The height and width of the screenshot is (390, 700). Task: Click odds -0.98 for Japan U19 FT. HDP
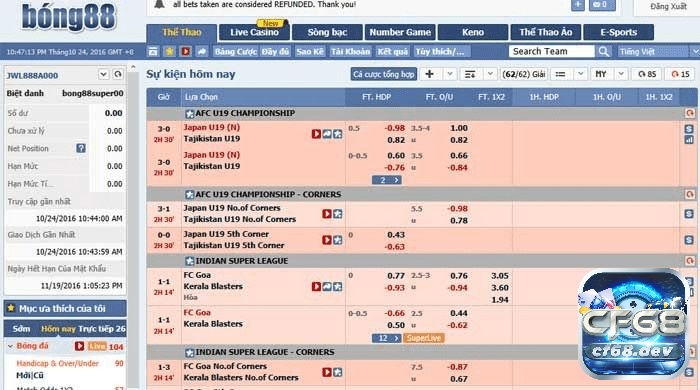point(395,128)
